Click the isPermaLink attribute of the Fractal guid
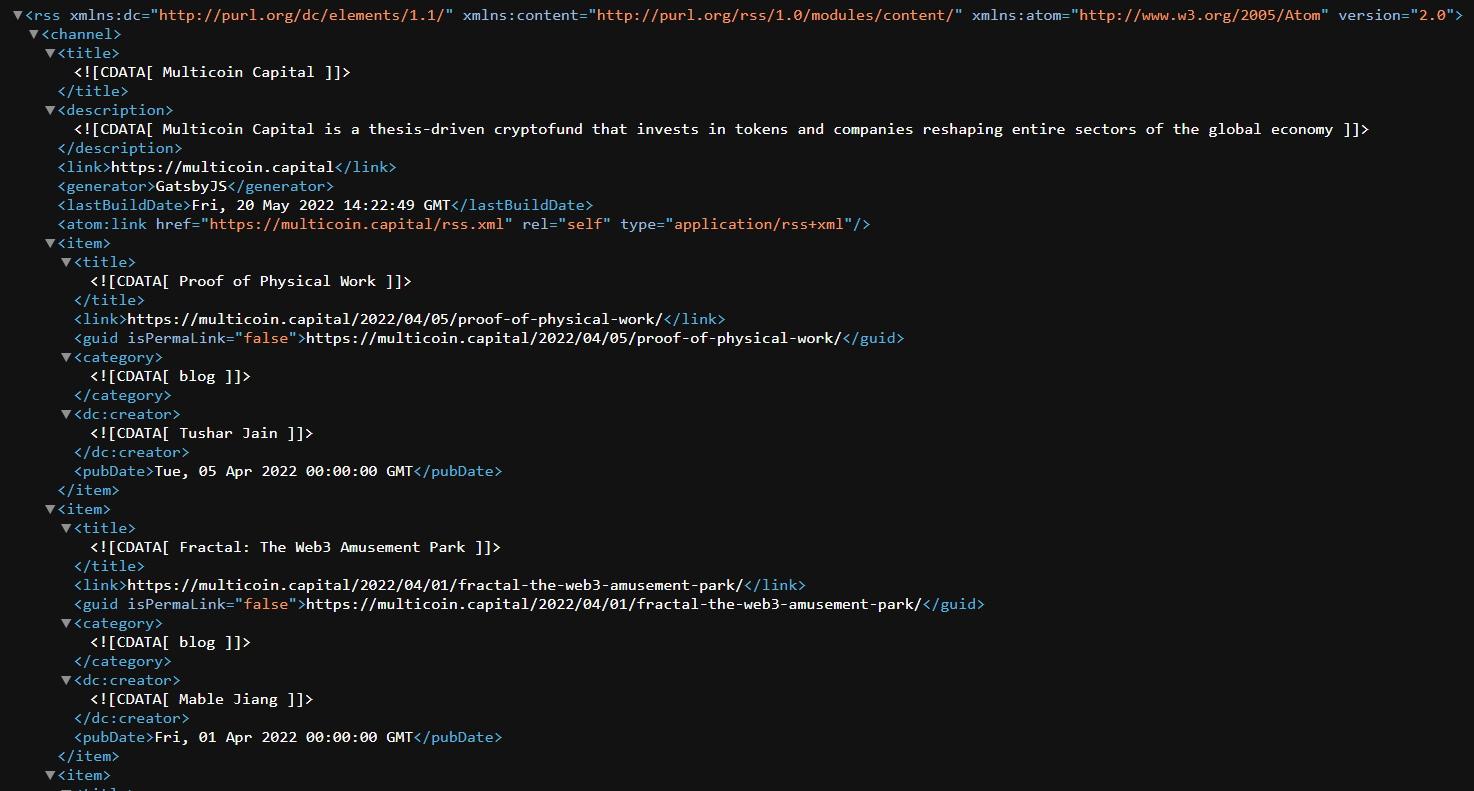Screen dimensions: 1474x791 (x=211, y=604)
